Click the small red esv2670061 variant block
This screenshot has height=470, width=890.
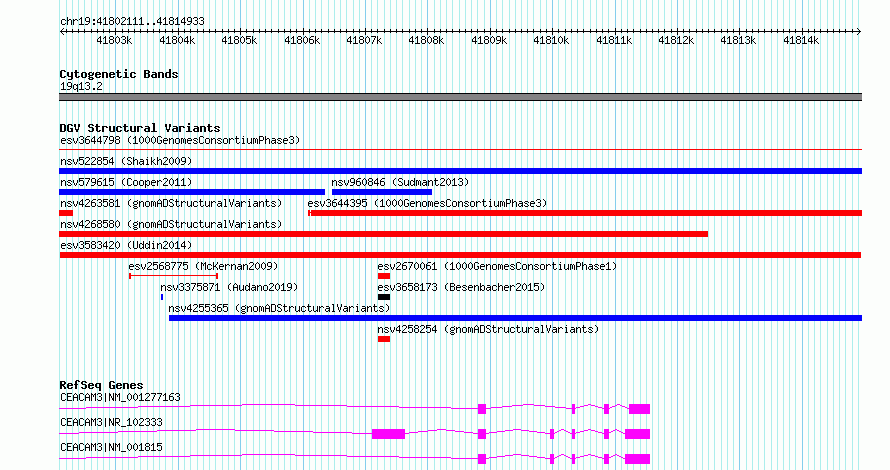(x=384, y=276)
